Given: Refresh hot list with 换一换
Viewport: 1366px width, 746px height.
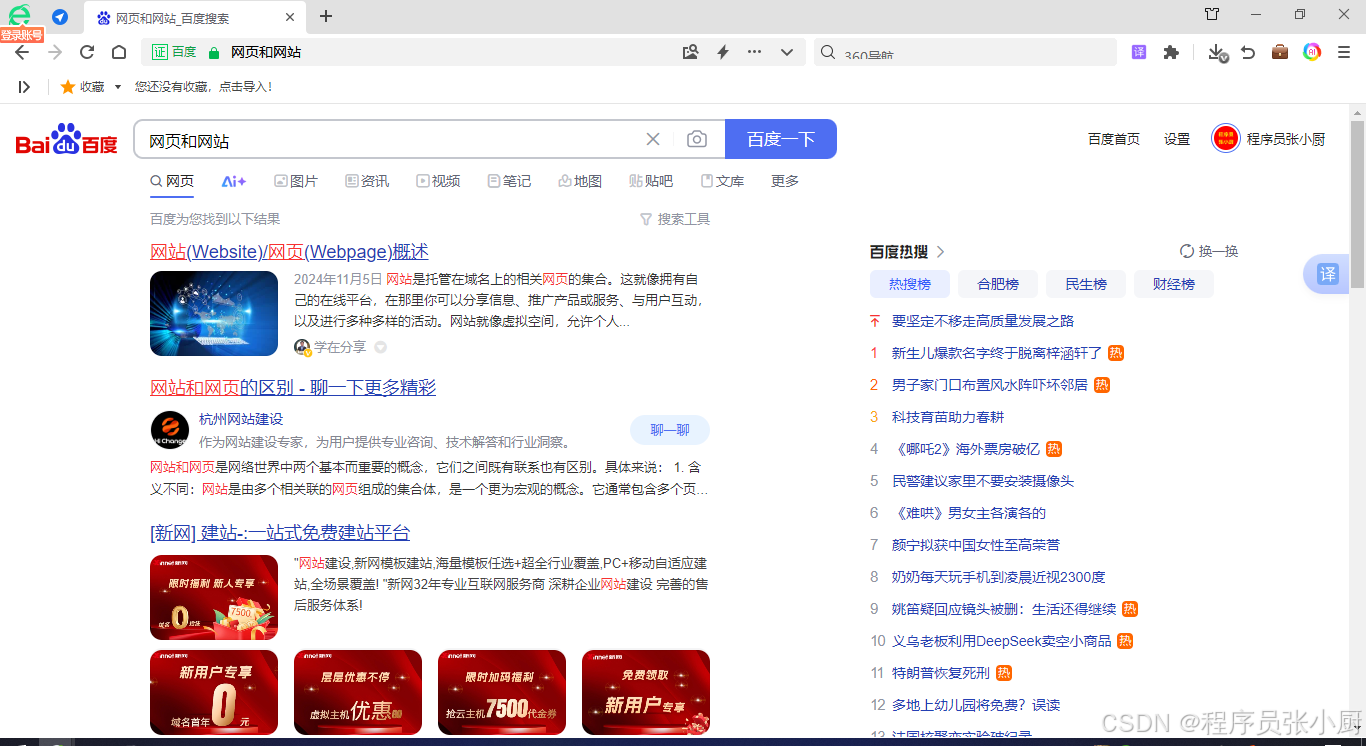Looking at the screenshot, I should click(x=1209, y=251).
